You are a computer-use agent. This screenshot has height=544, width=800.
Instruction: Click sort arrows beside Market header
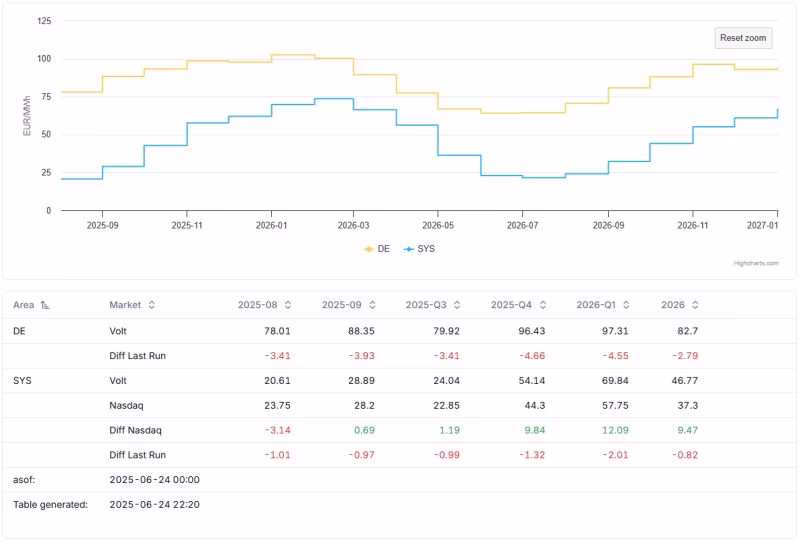click(152, 305)
